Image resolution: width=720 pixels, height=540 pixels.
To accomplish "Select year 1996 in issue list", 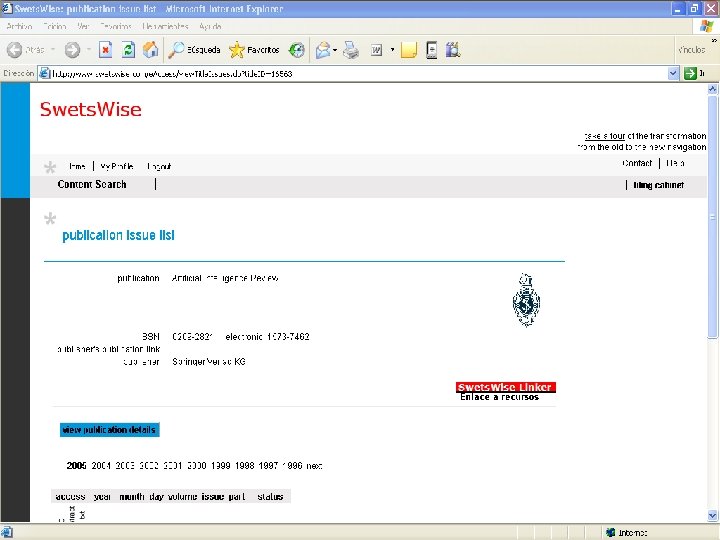I will click(x=292, y=466).
